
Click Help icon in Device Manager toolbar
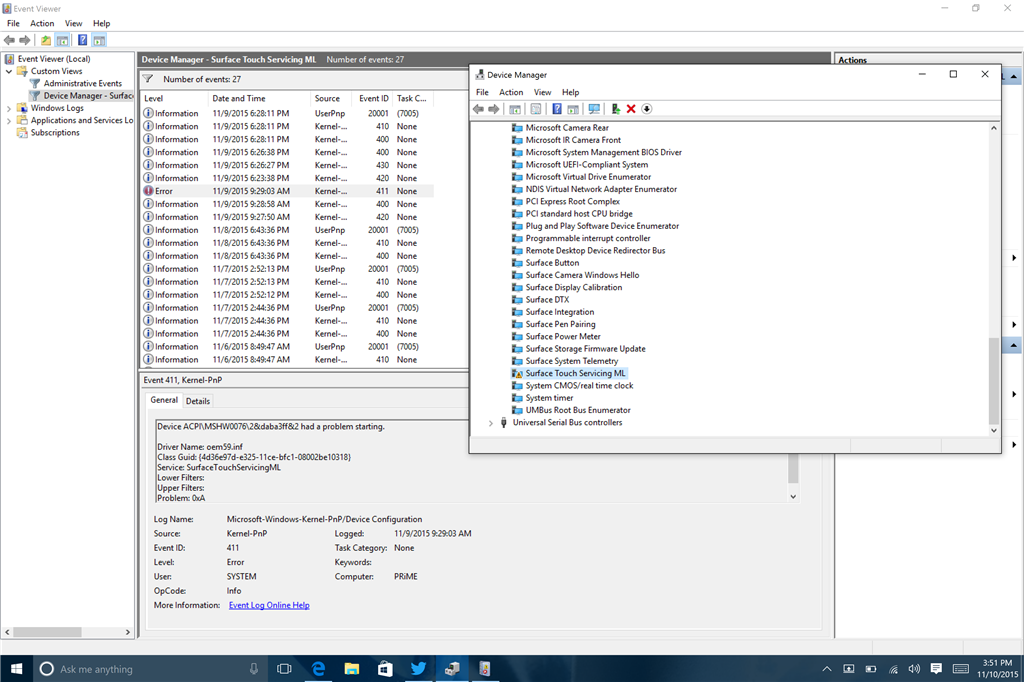pyautogui.click(x=557, y=109)
